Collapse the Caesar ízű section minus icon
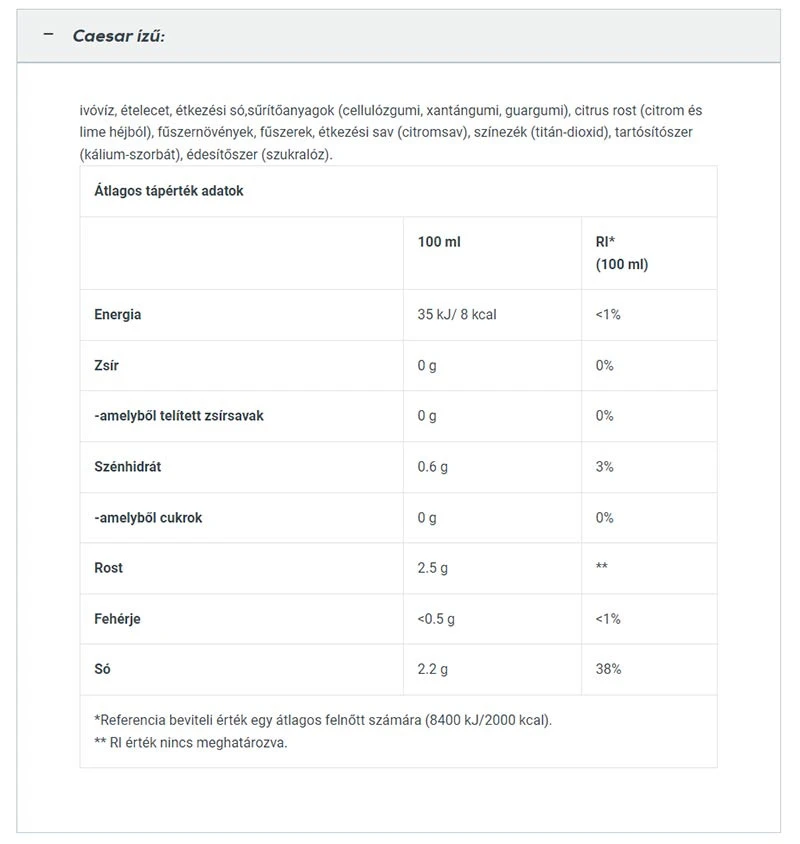The width and height of the screenshot is (800, 844). tap(48, 35)
